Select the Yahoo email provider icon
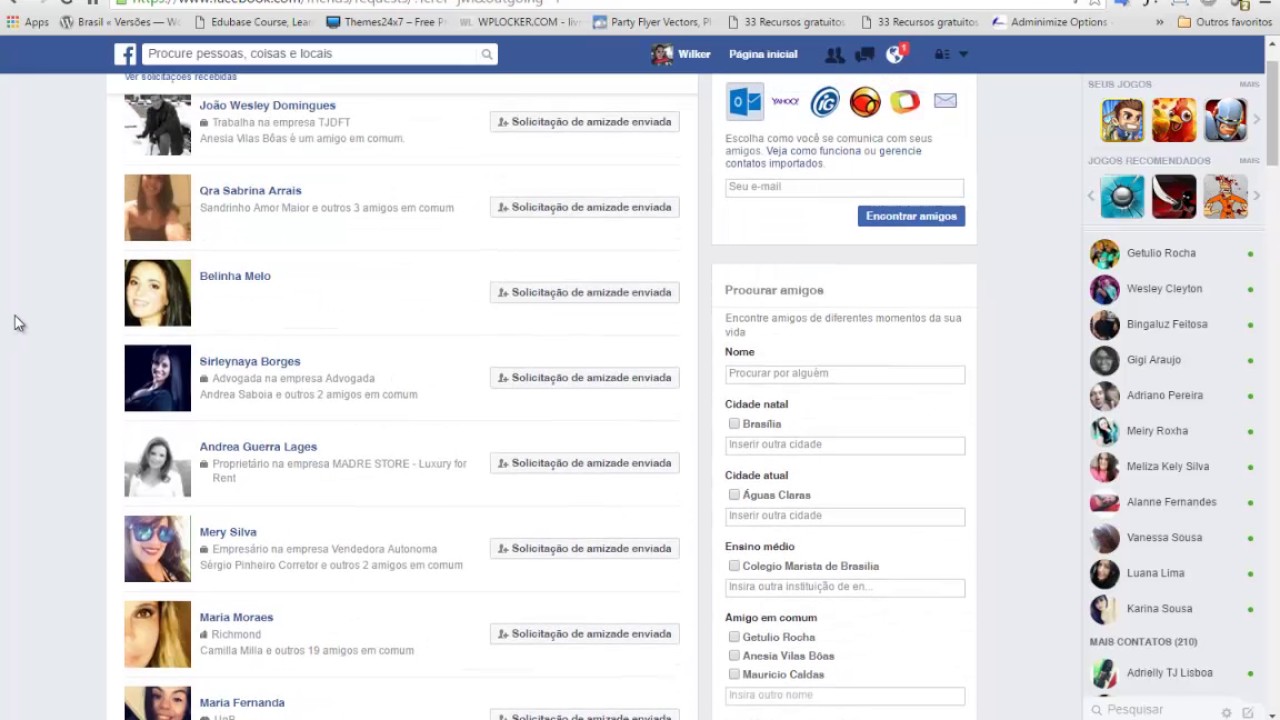Screen dimensions: 1280x720 click(x=785, y=101)
